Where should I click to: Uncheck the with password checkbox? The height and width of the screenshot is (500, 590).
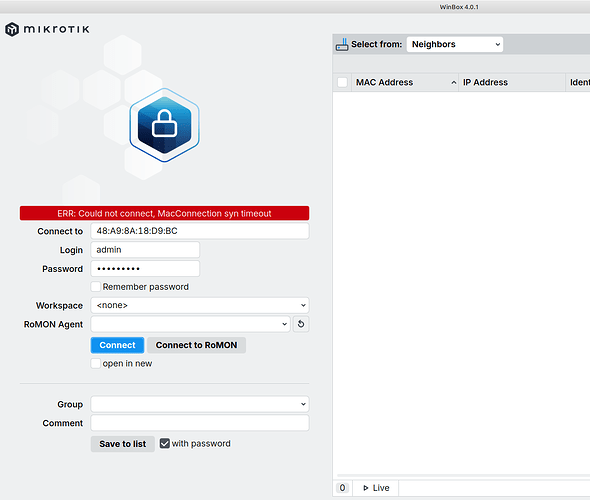pos(164,444)
